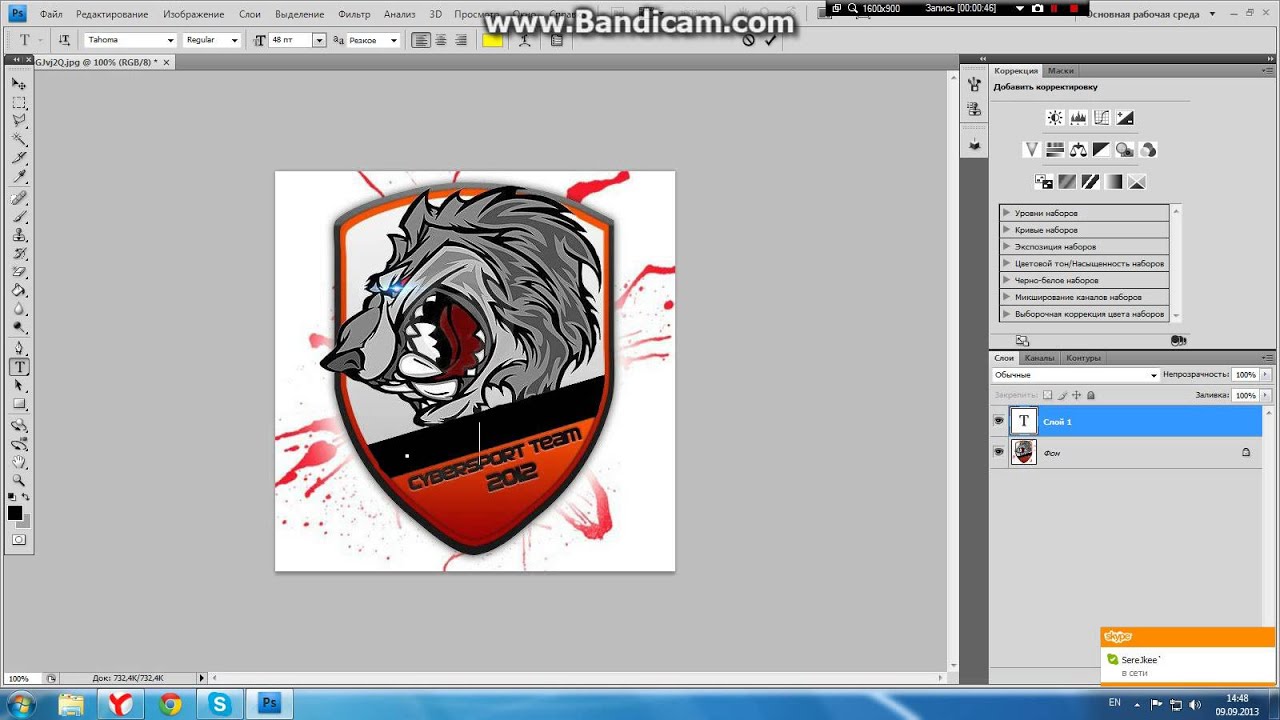Select the Healing Brush tool

coord(19,198)
